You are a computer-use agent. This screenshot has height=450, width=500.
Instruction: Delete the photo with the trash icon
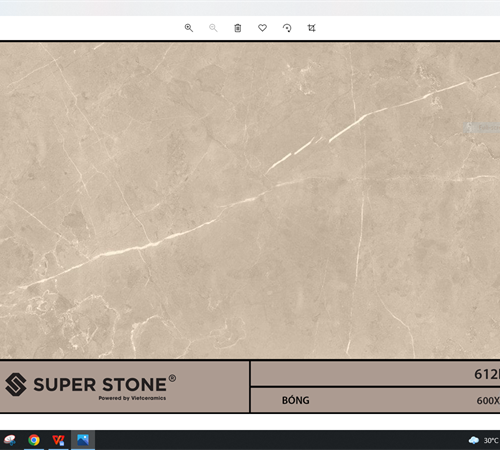[238, 28]
